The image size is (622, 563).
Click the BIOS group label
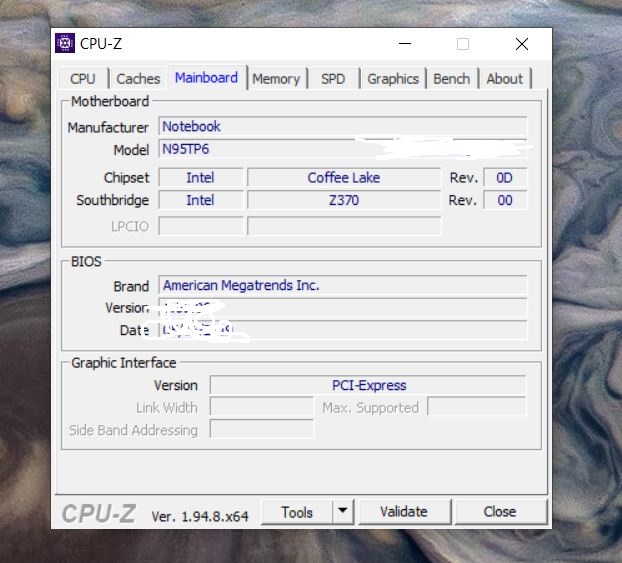point(86,261)
